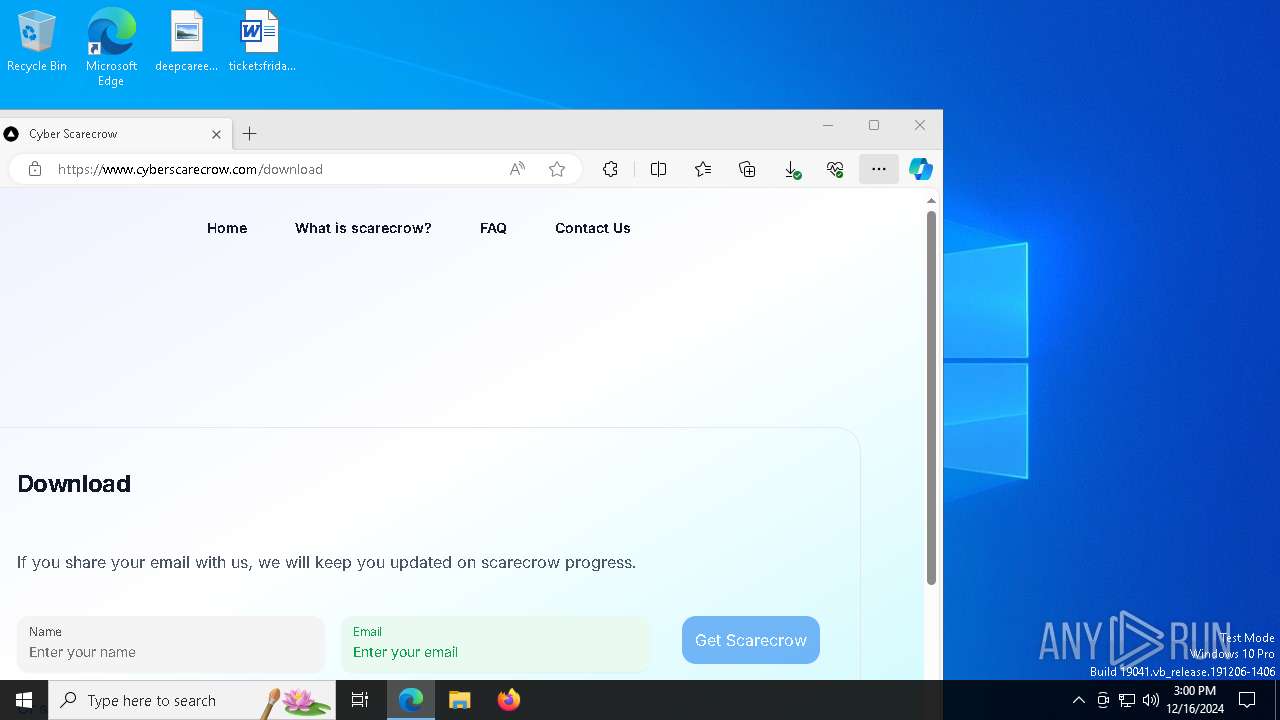Click the taskbar search box

point(192,700)
